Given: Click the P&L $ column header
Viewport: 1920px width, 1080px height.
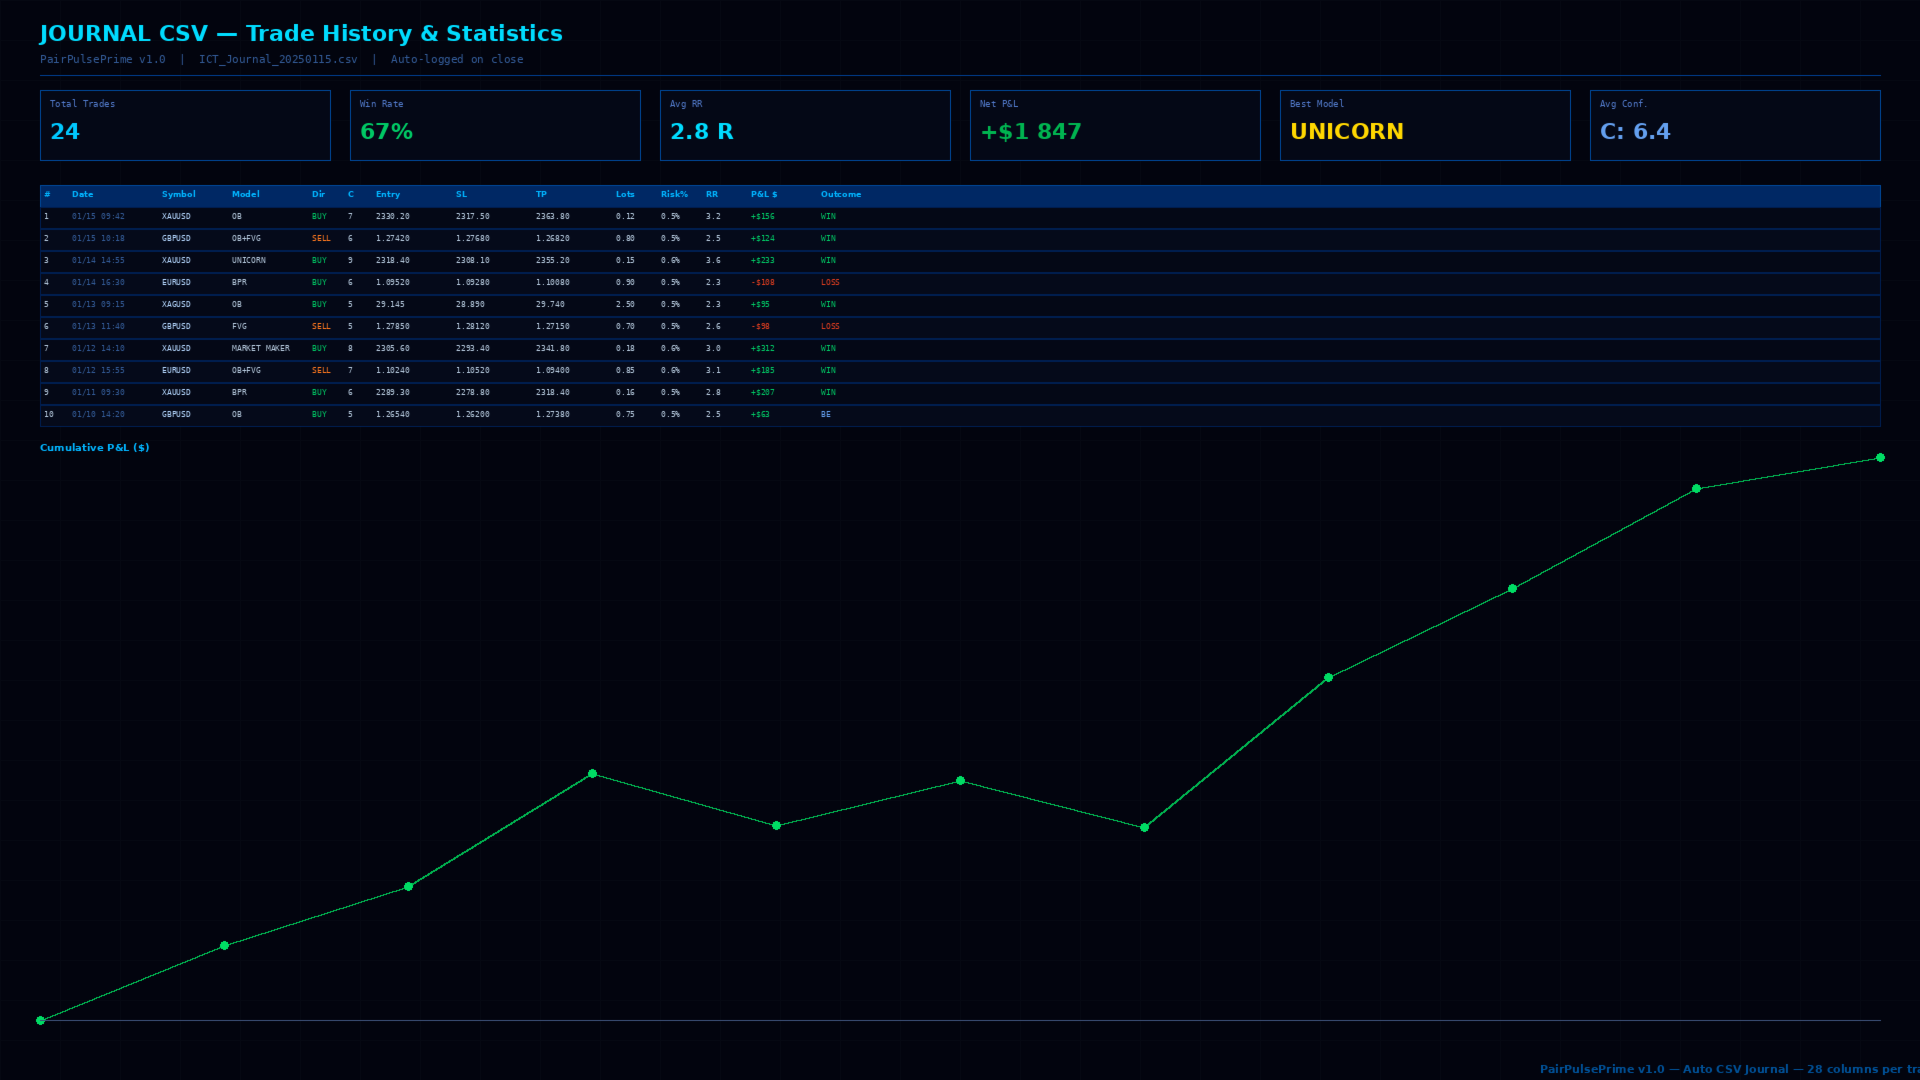Looking at the screenshot, I should click(x=764, y=195).
